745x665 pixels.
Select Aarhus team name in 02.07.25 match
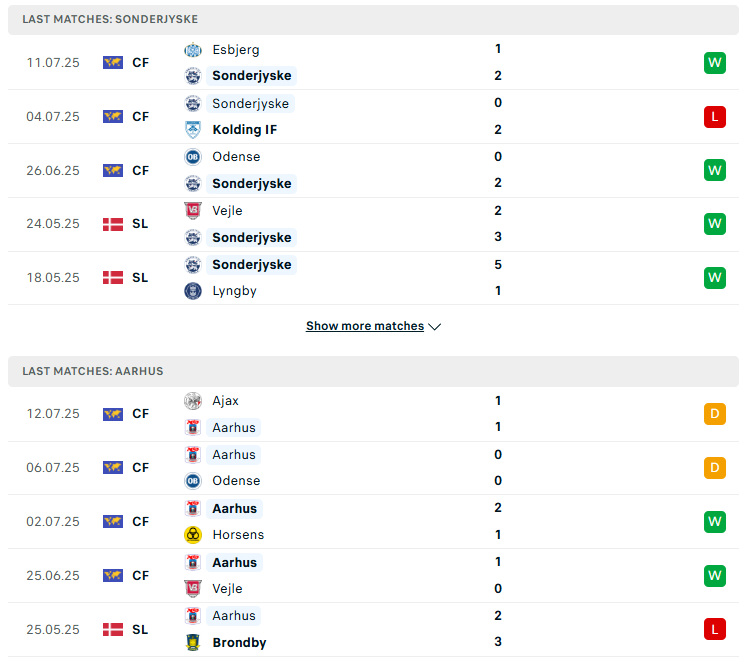[235, 509]
